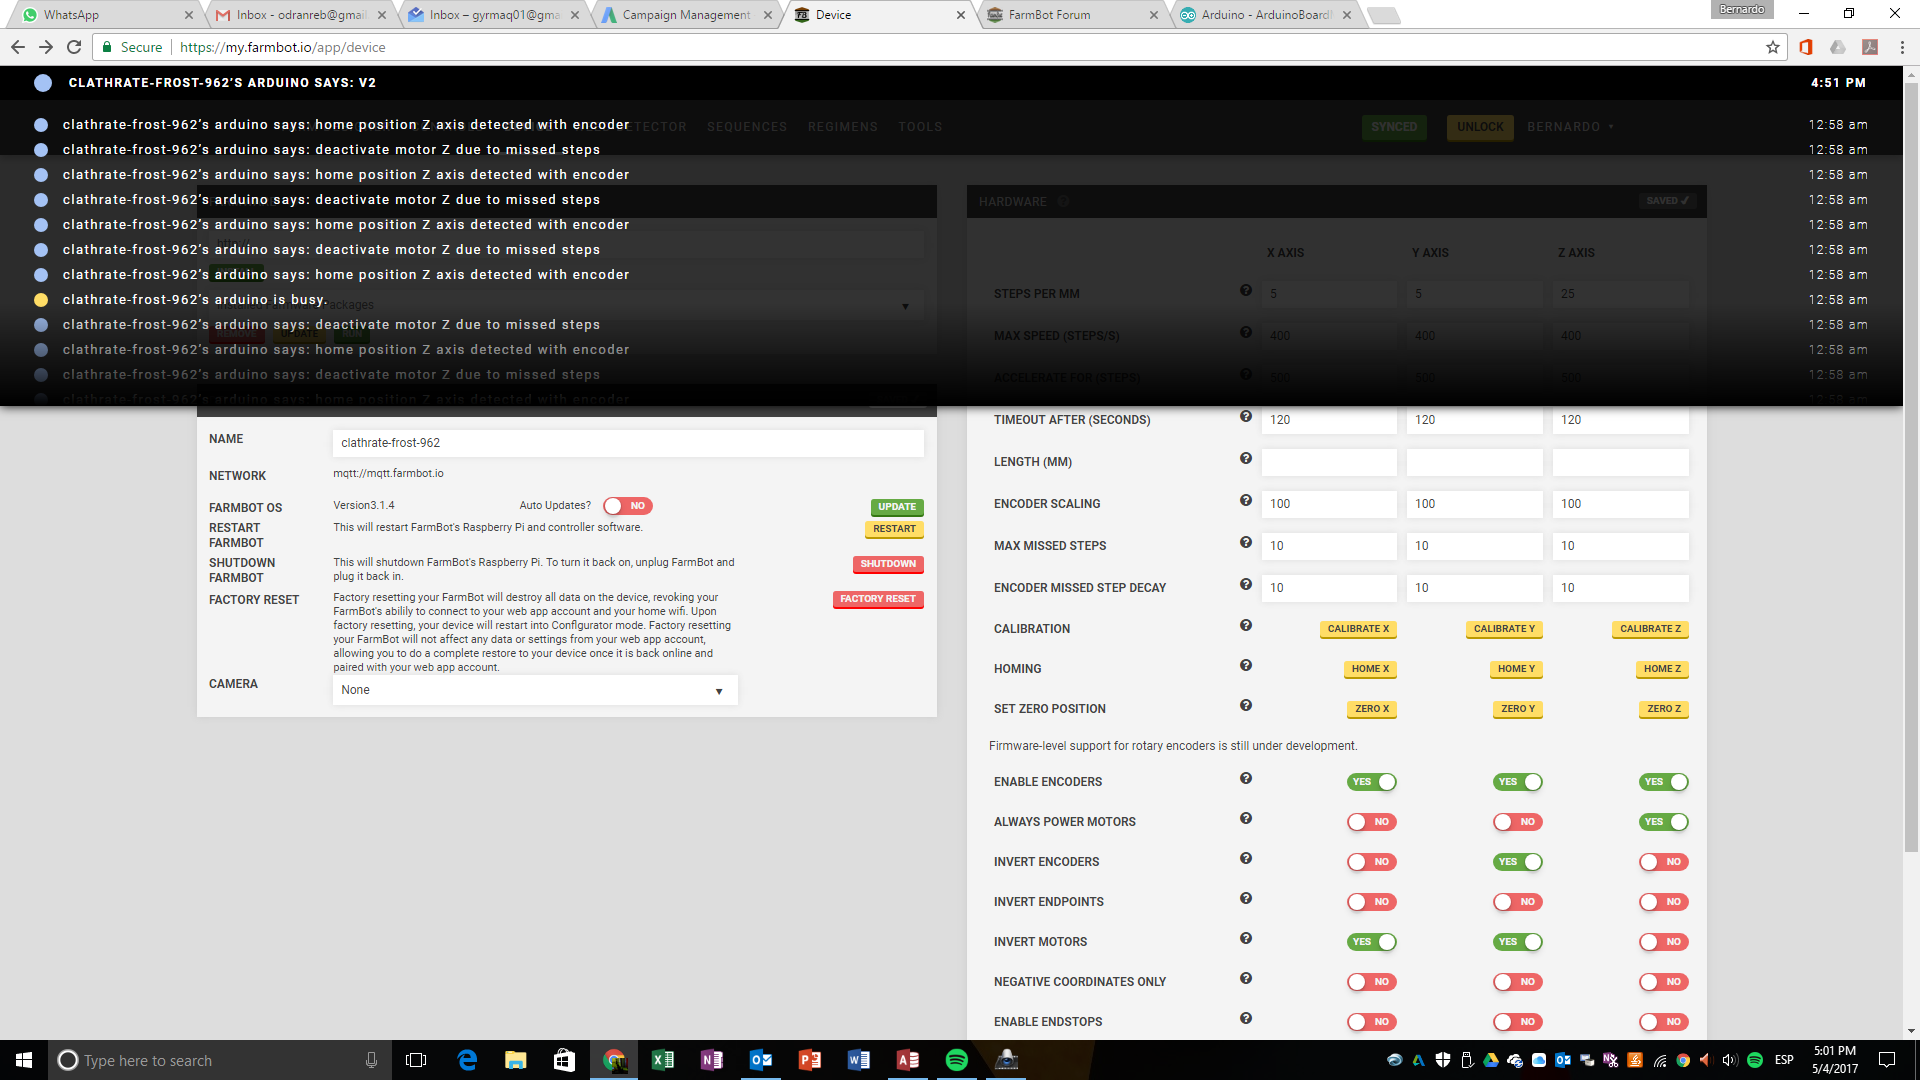
Task: Click help icon for Max Missed Steps
Action: pyautogui.click(x=1246, y=542)
